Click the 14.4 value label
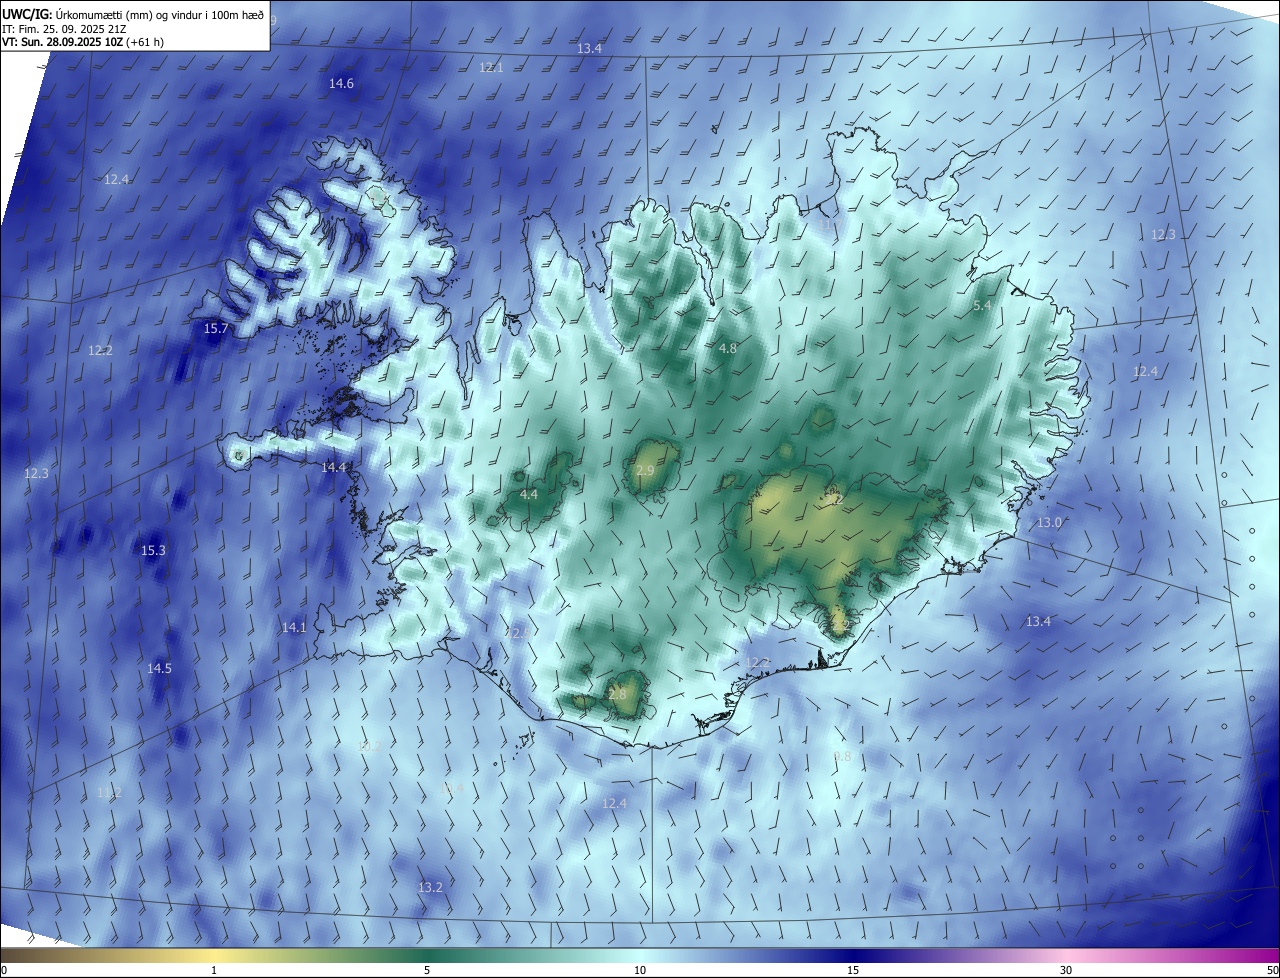Screen dimensions: 1280x978 coord(333,468)
